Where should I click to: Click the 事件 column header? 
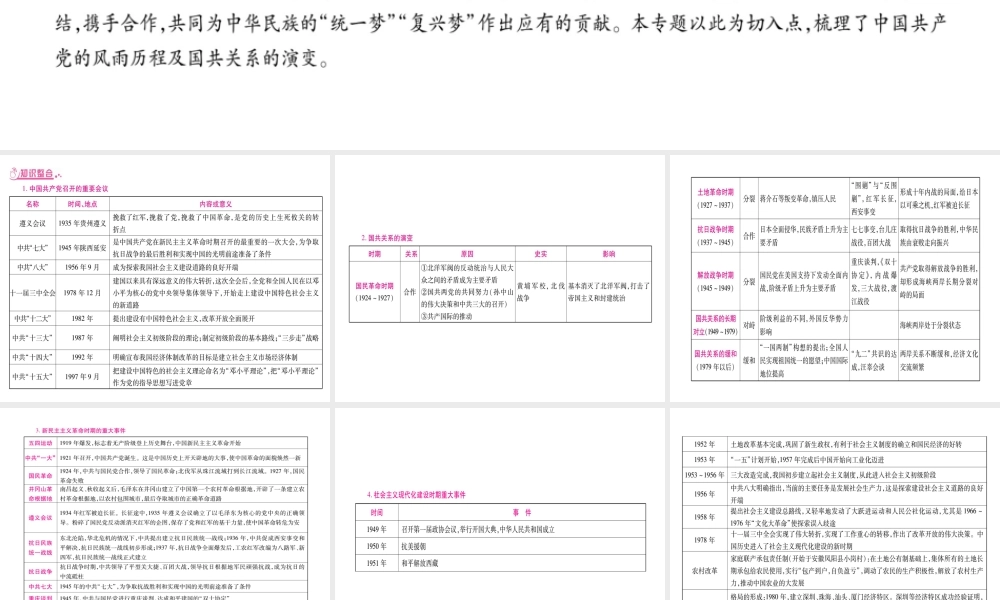pos(522,513)
